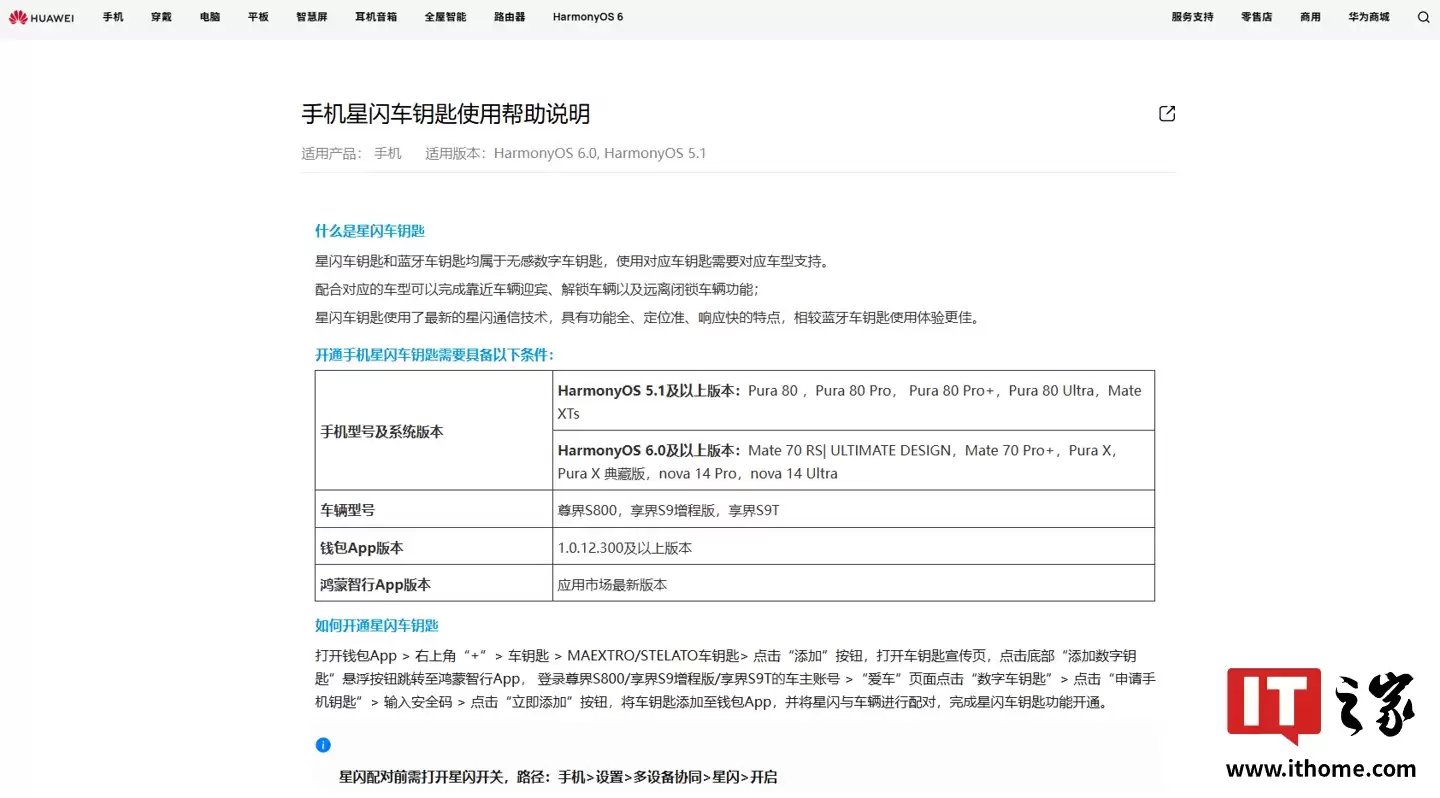Open the search icon
The image size is (1440, 798).
[1423, 17]
